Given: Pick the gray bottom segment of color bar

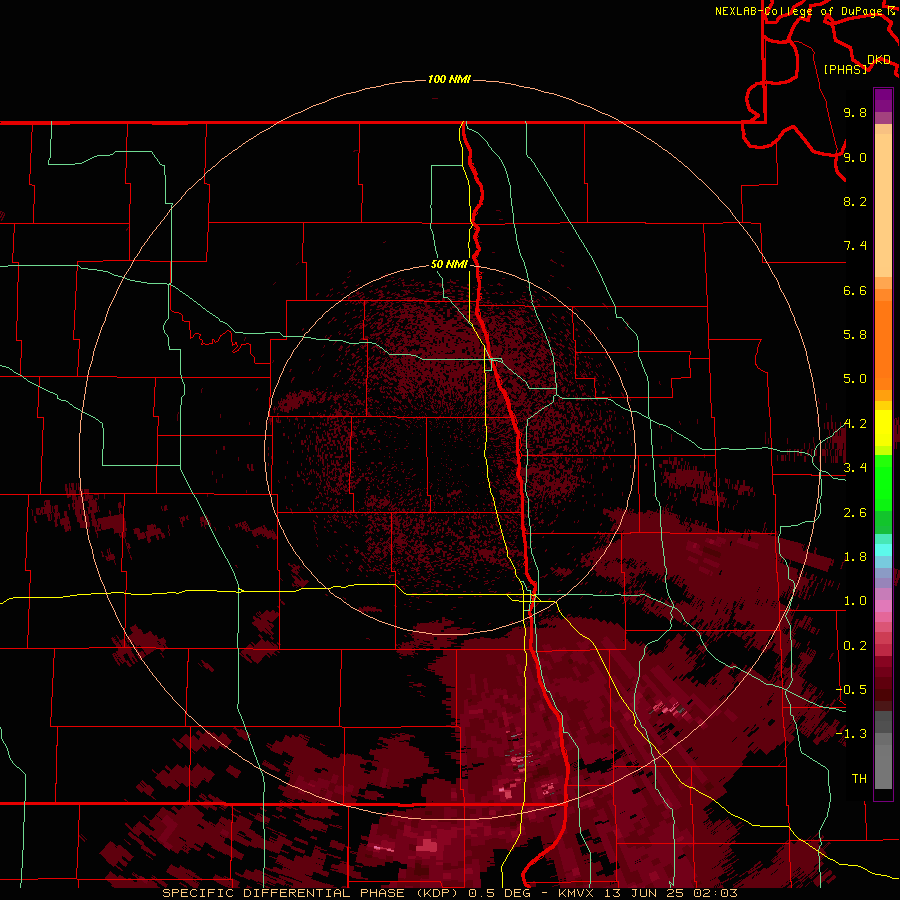Looking at the screenshot, I should (883, 769).
